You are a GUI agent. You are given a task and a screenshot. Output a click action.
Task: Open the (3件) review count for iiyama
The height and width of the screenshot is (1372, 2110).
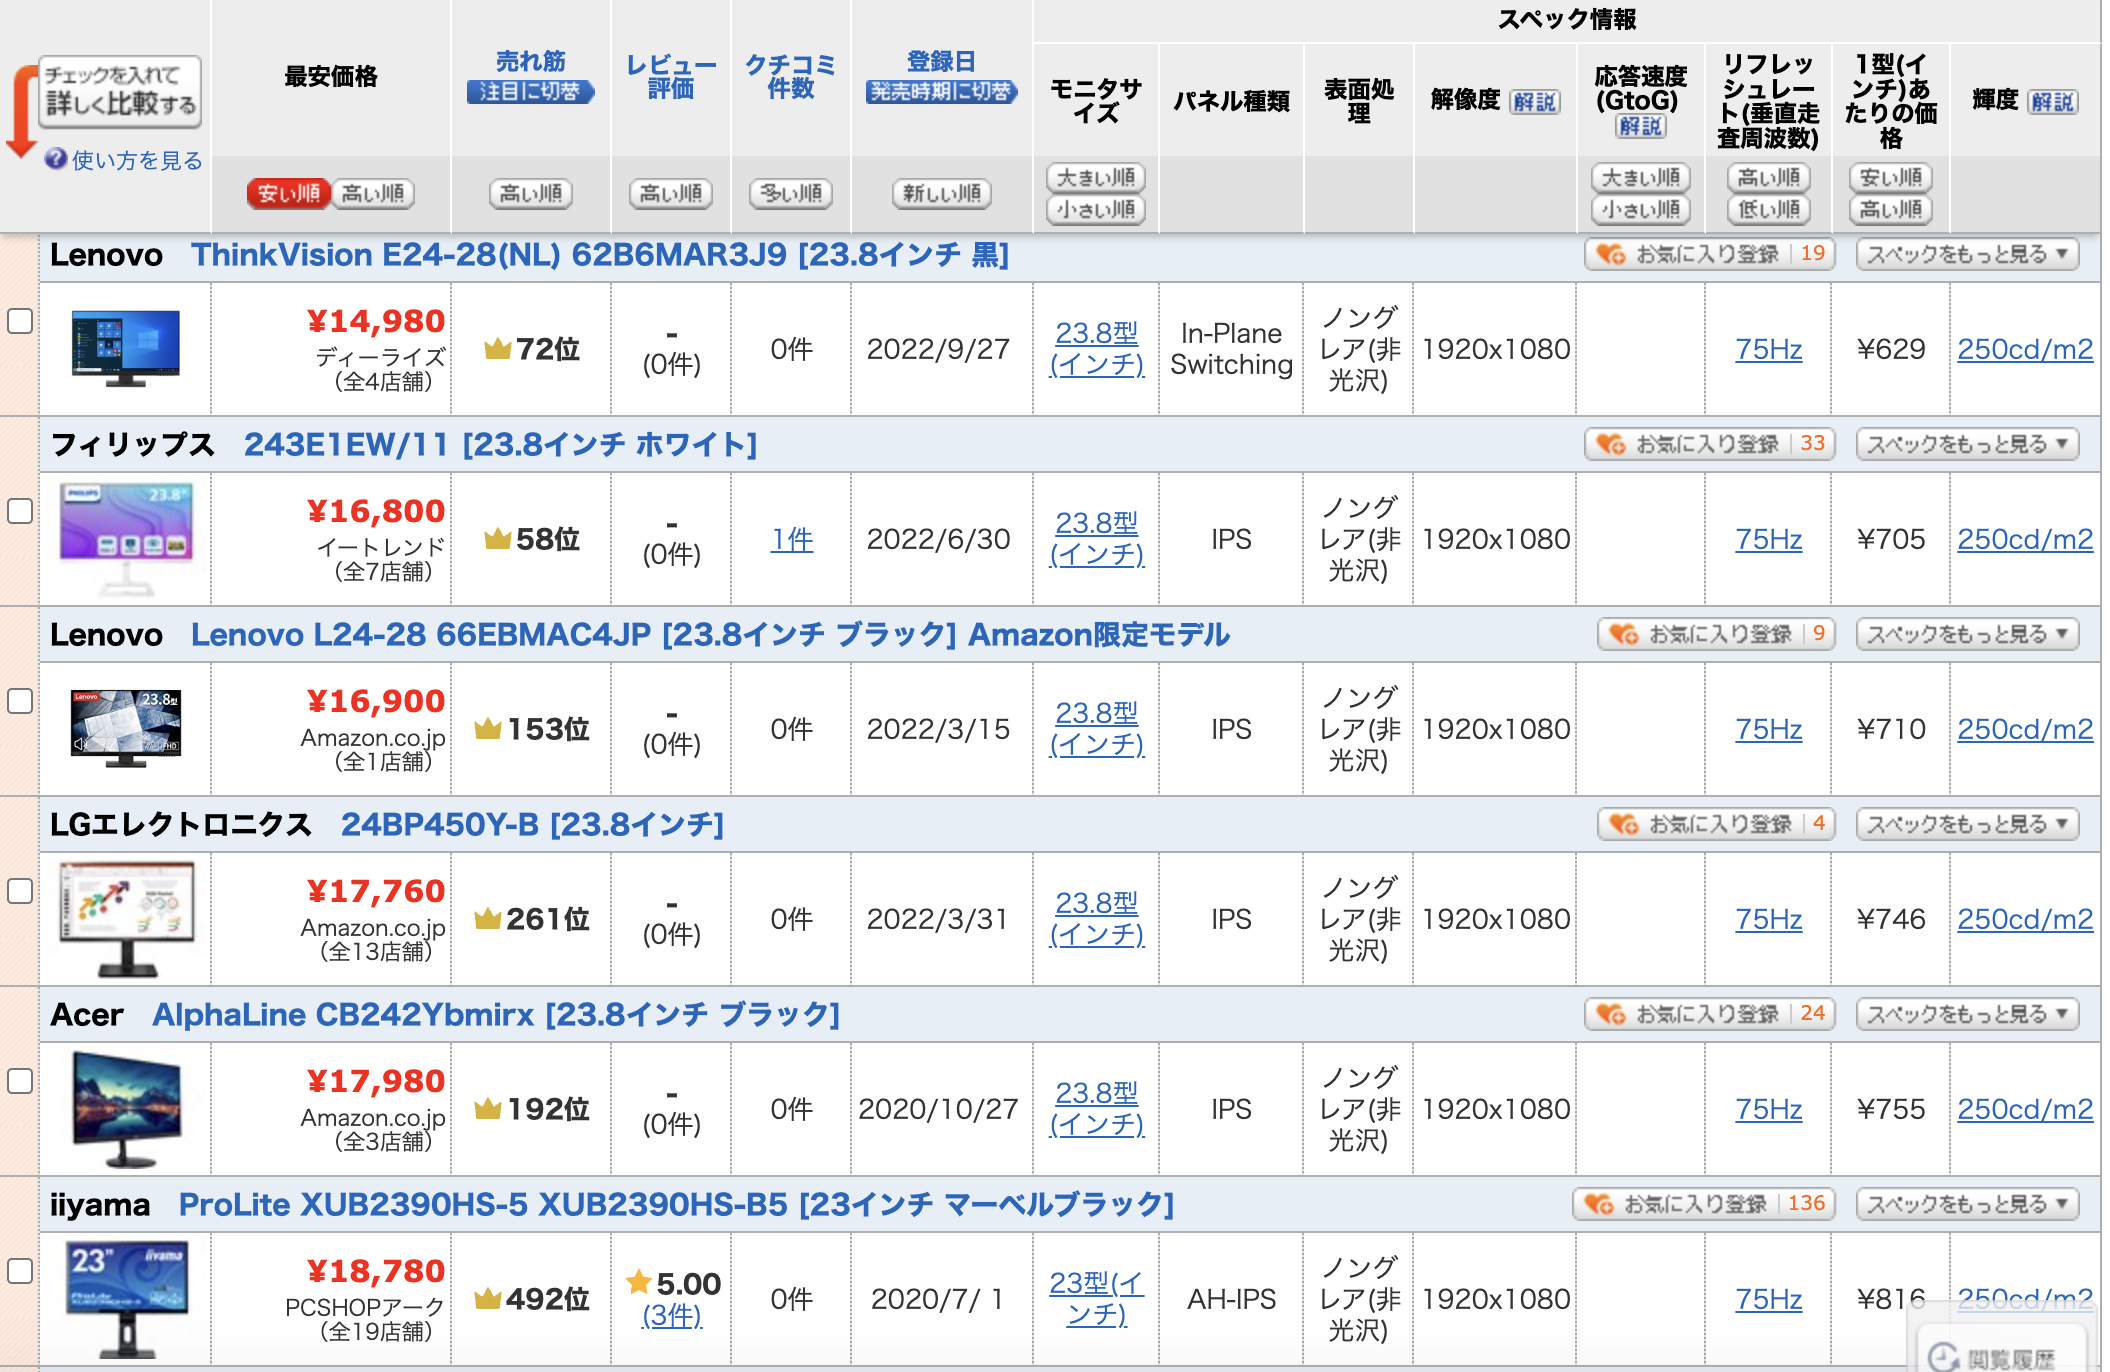tap(671, 1316)
